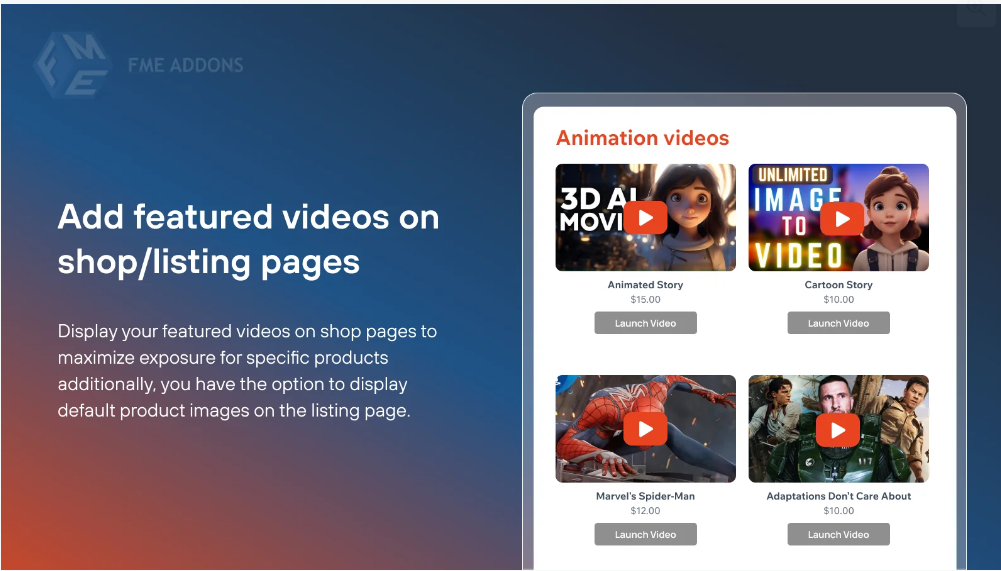The height and width of the screenshot is (571, 1001).
Task: Click the $10.00 price under Adaptations Don't Care About
Action: [x=838, y=511]
